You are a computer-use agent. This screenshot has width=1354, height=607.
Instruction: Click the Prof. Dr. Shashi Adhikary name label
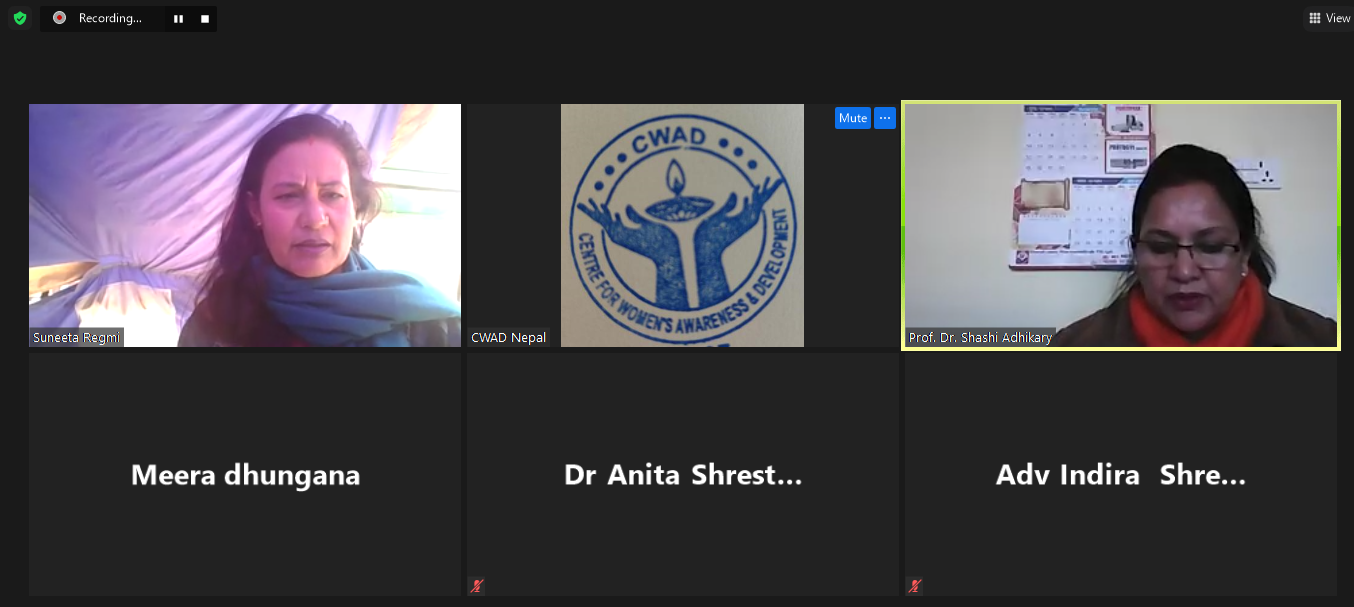point(980,338)
